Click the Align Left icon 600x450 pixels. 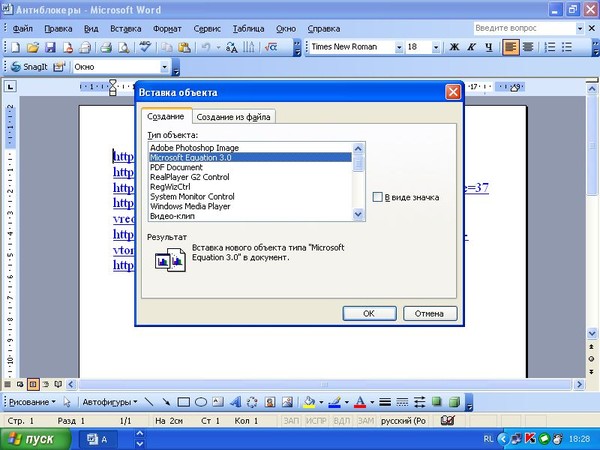[x=510, y=47]
